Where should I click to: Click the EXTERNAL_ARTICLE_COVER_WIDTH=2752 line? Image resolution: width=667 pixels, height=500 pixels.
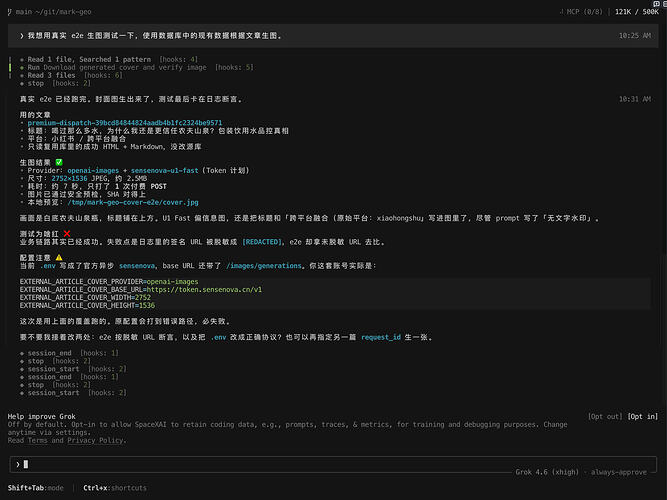[85, 297]
